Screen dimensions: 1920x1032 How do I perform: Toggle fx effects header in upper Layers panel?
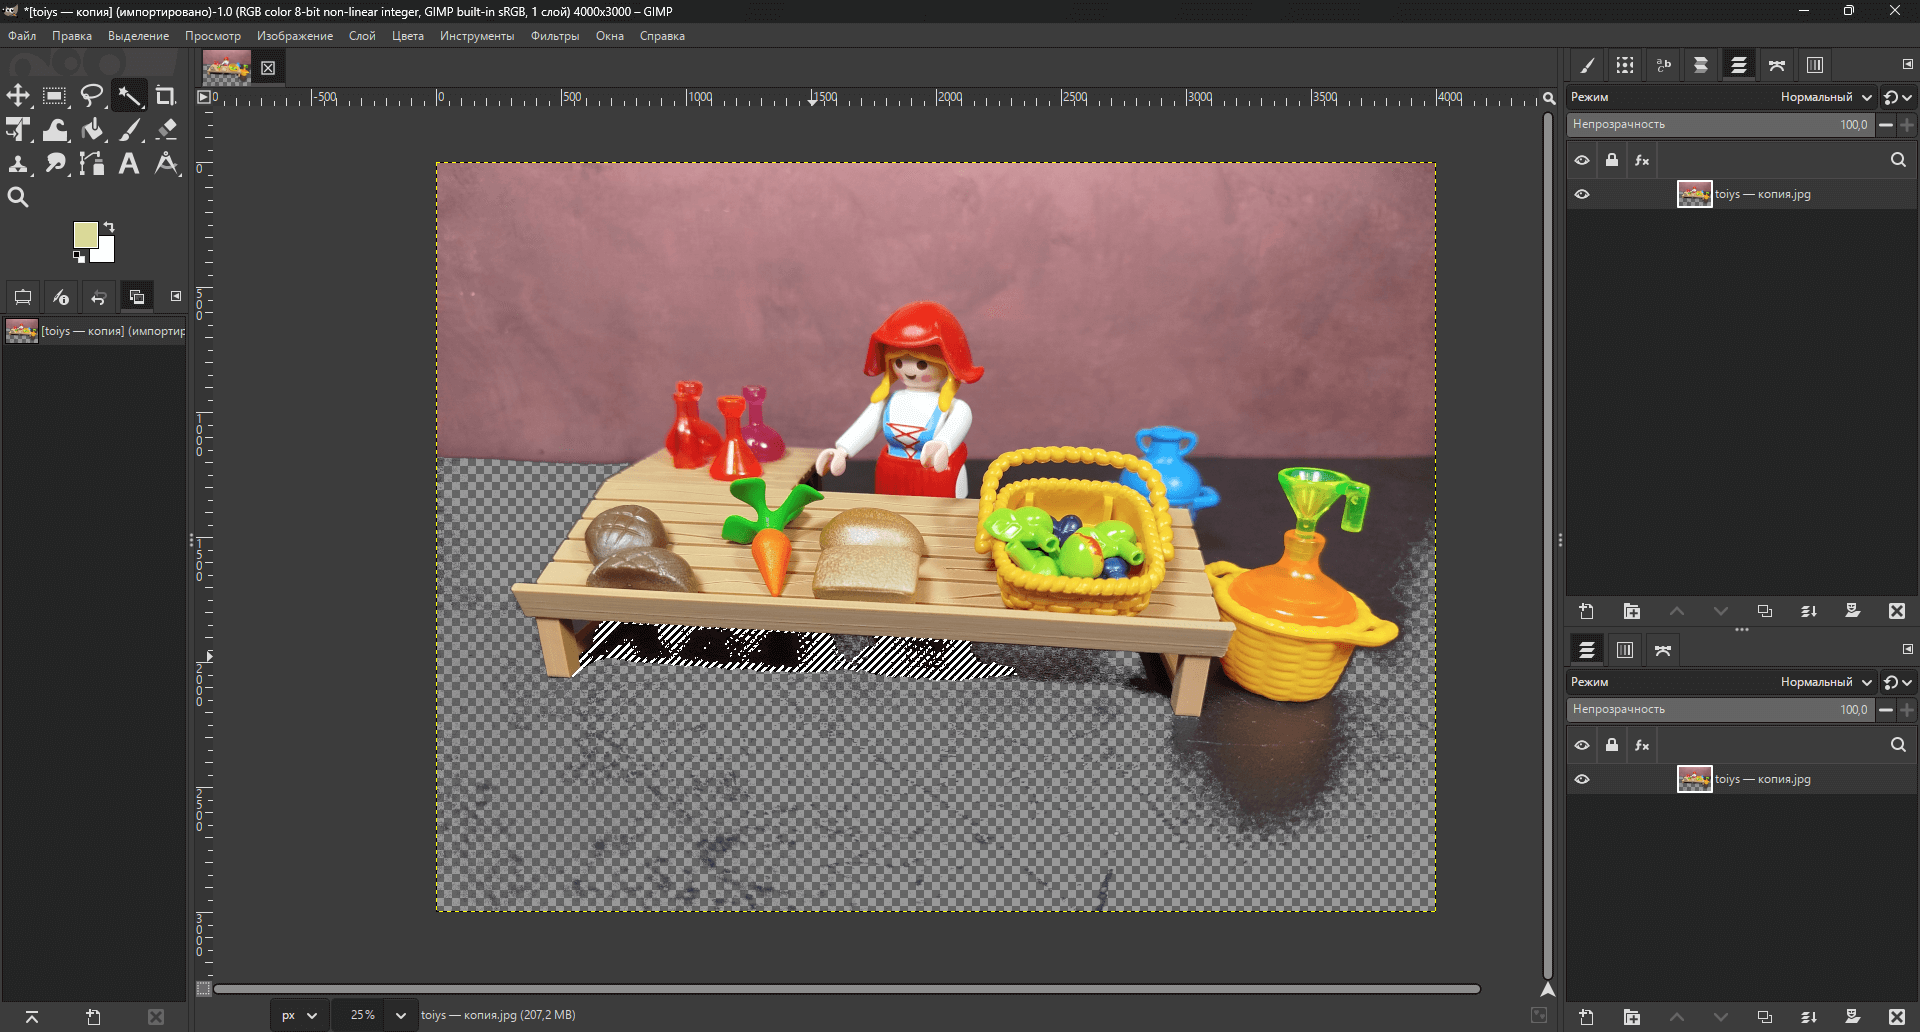pos(1642,160)
